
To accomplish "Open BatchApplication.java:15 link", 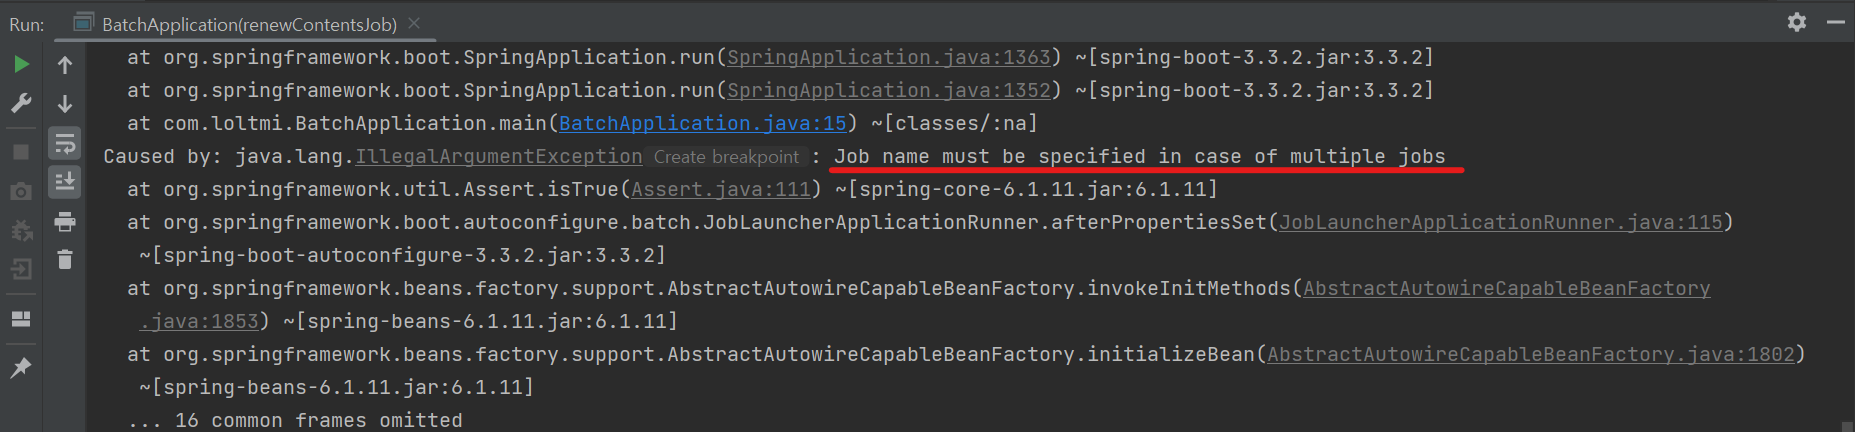I will click(x=703, y=123).
